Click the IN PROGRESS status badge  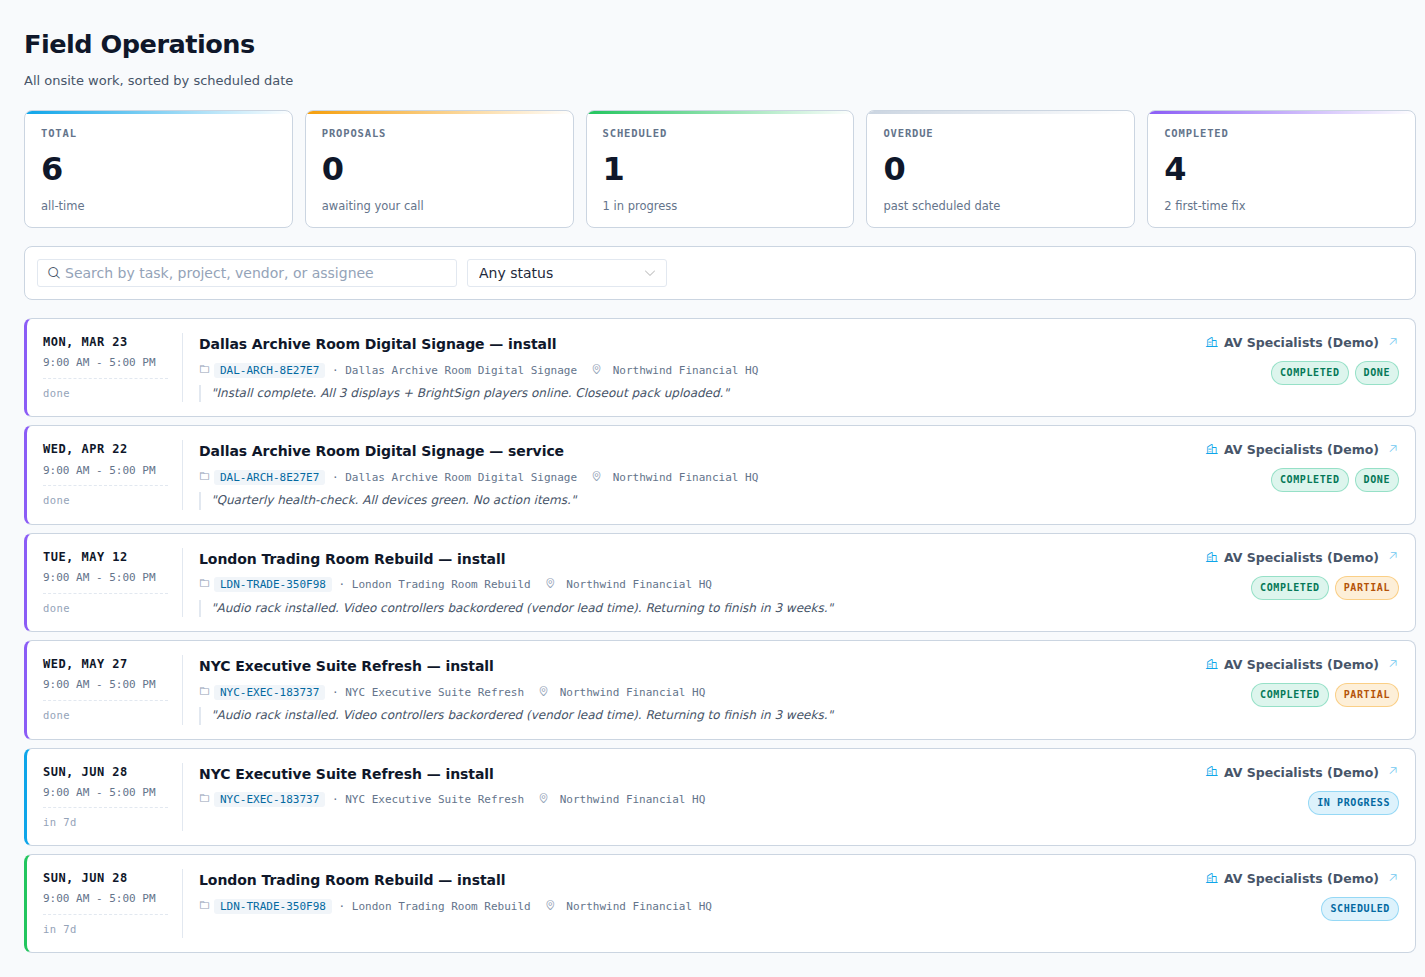[x=1353, y=803]
